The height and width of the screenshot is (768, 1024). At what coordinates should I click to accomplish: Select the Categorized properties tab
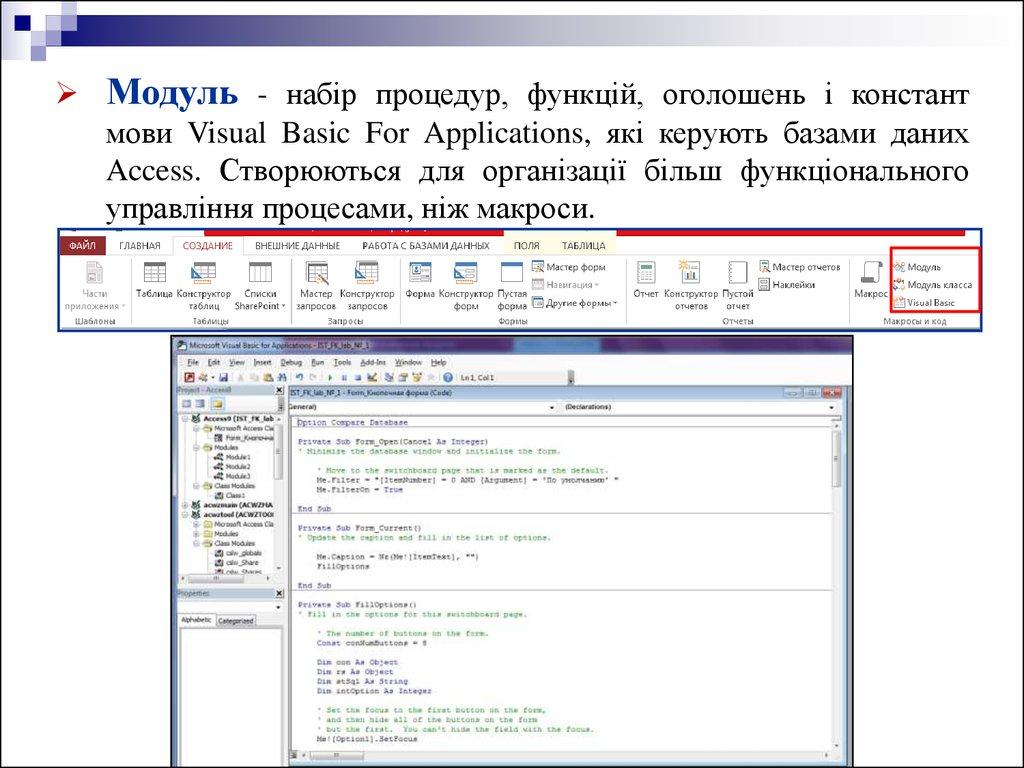tap(236, 621)
